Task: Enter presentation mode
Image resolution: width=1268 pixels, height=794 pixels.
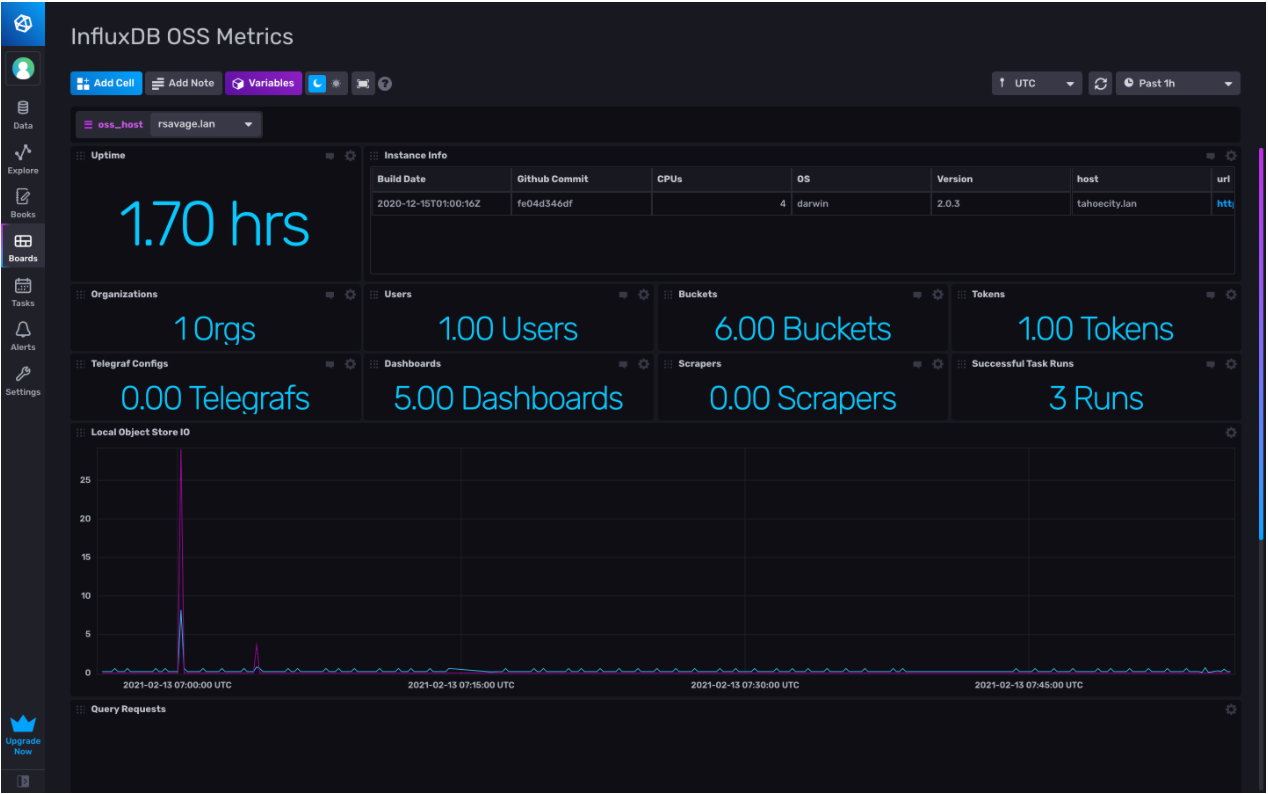Action: [x=362, y=83]
